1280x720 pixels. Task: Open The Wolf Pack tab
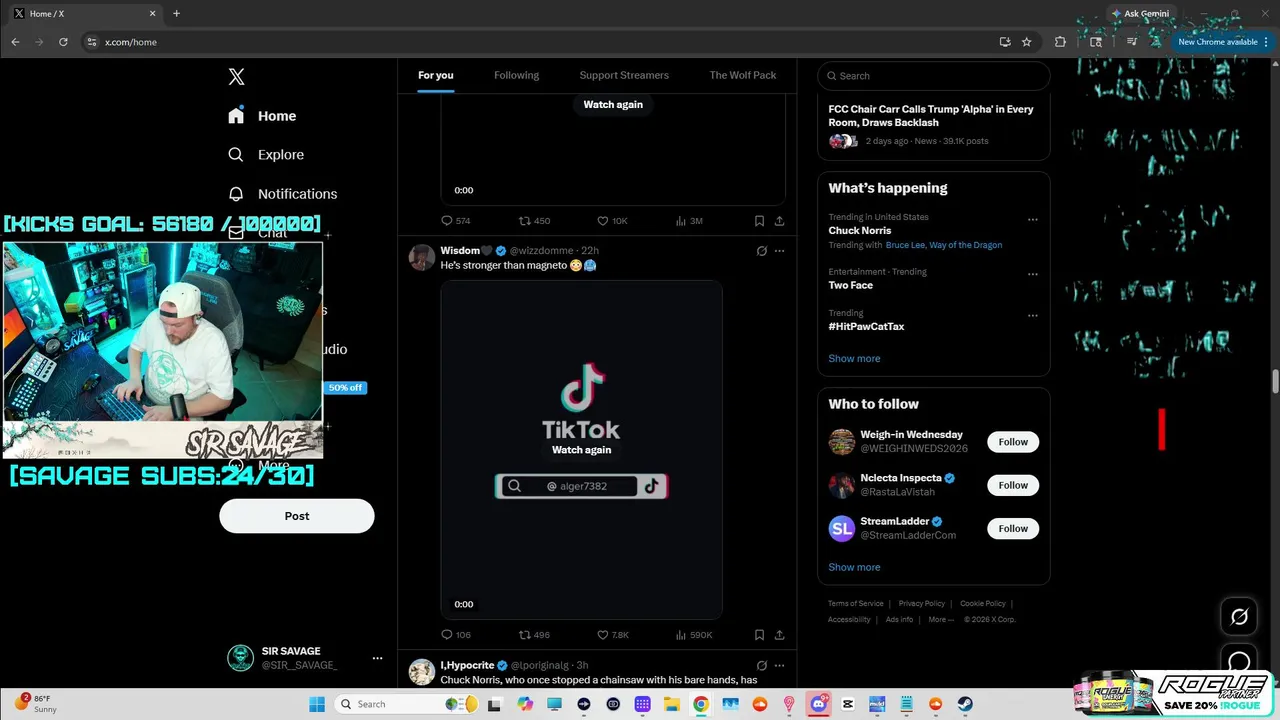click(743, 76)
